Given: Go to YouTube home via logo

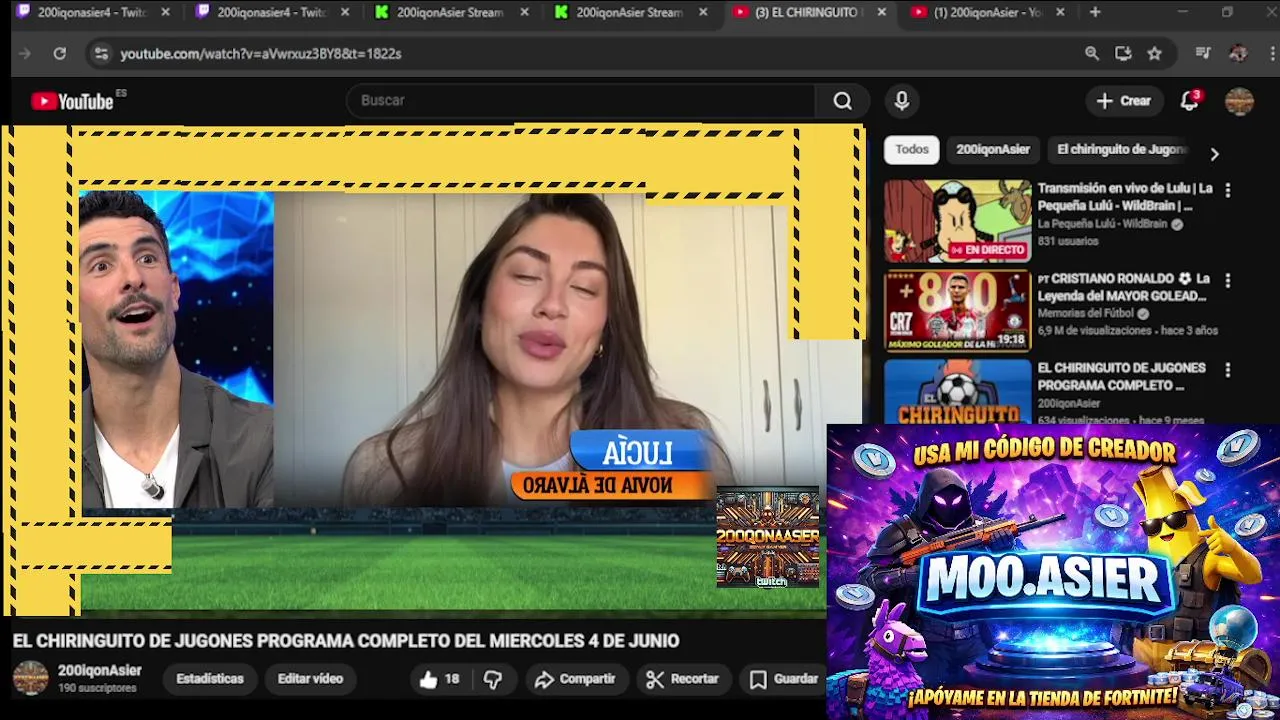Looking at the screenshot, I should (72, 101).
